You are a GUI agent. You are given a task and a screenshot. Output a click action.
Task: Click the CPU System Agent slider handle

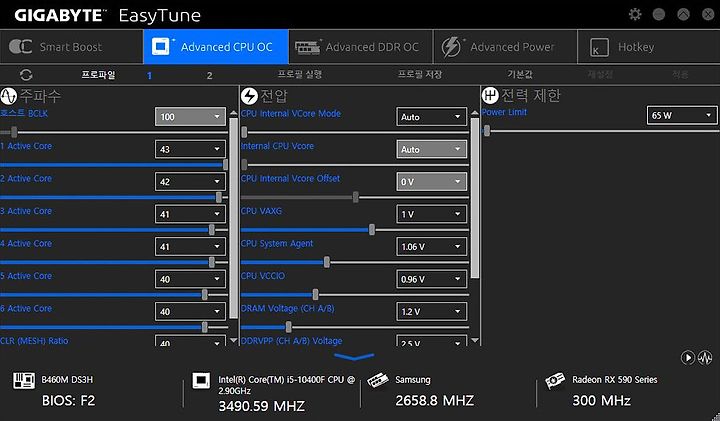pyautogui.click(x=326, y=262)
